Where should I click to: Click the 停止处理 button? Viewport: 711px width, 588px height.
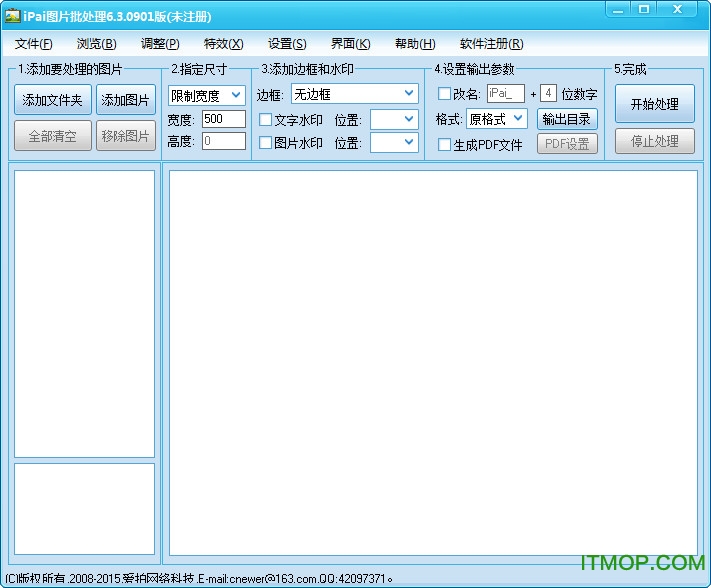654,141
